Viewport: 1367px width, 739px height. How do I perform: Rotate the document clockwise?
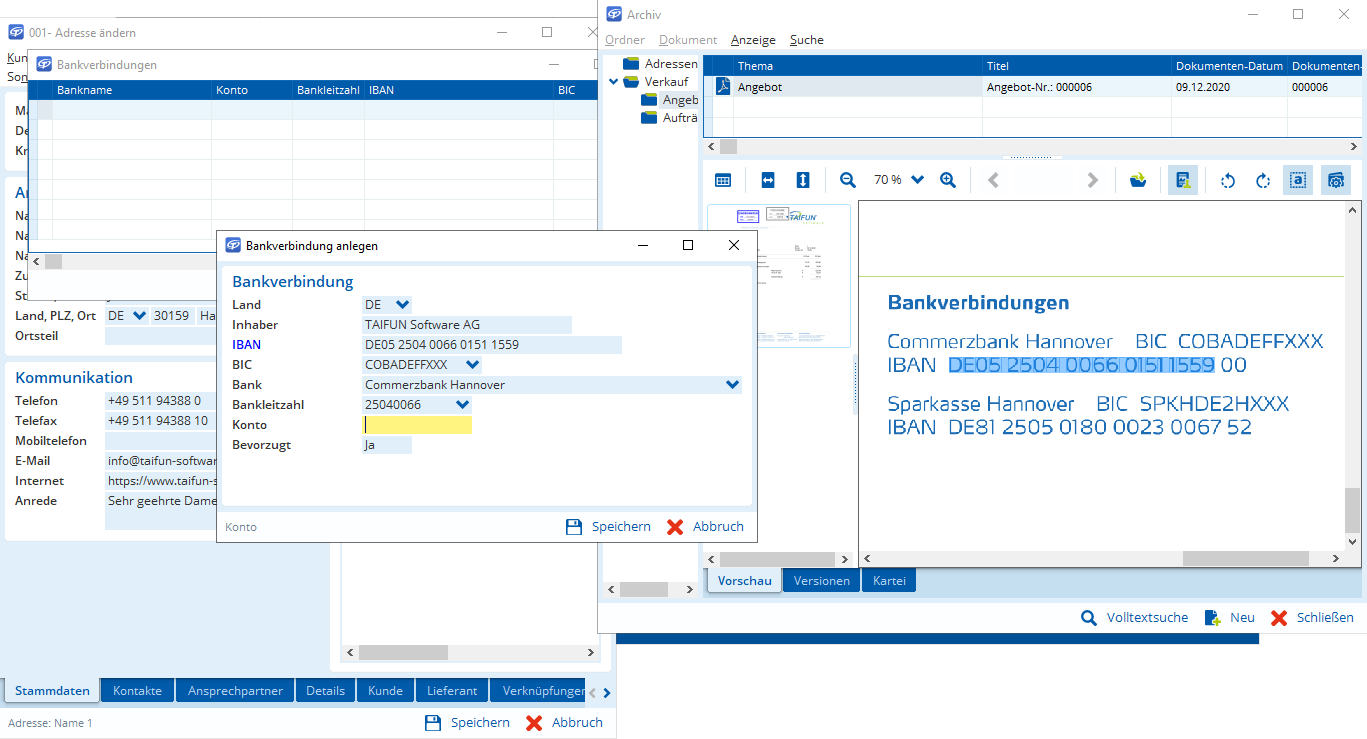click(1263, 180)
